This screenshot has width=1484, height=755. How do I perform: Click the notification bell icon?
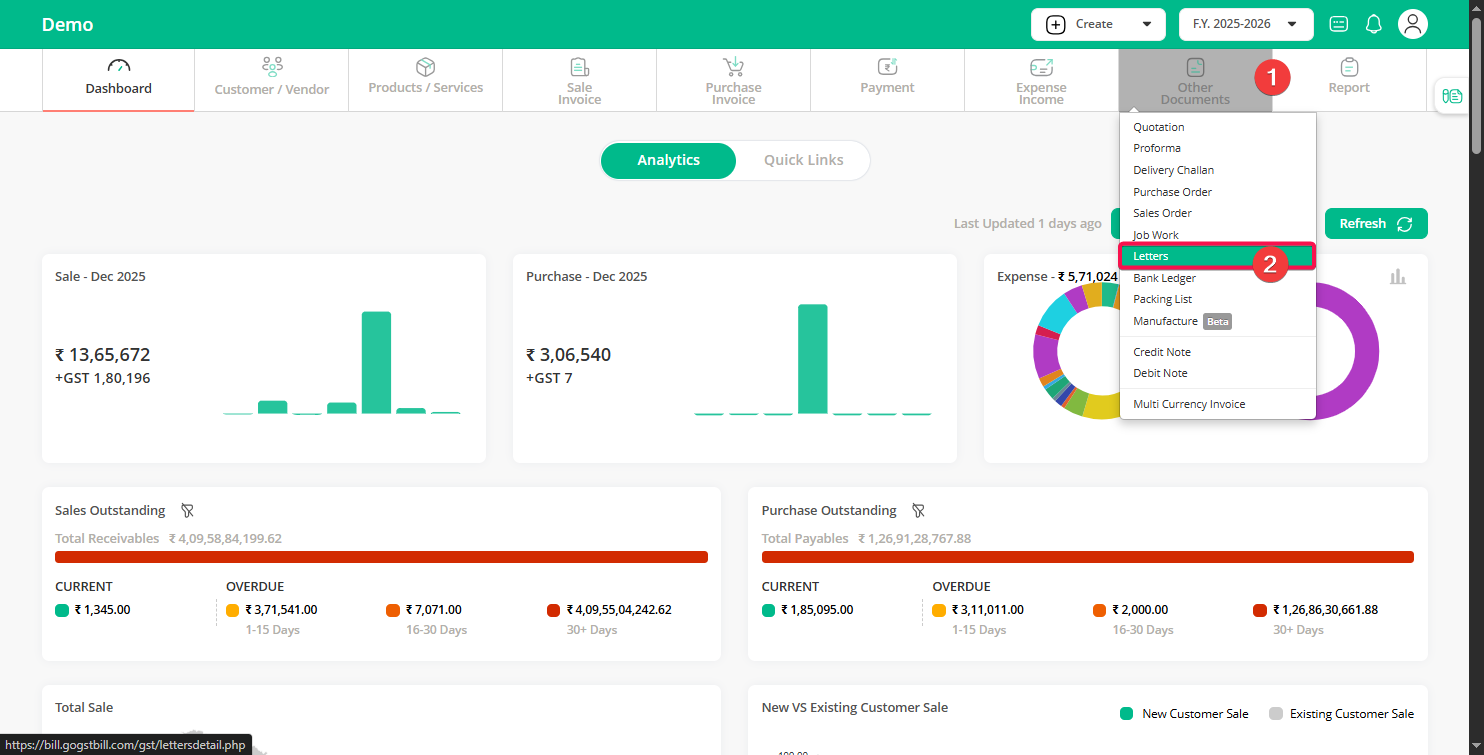[1374, 24]
